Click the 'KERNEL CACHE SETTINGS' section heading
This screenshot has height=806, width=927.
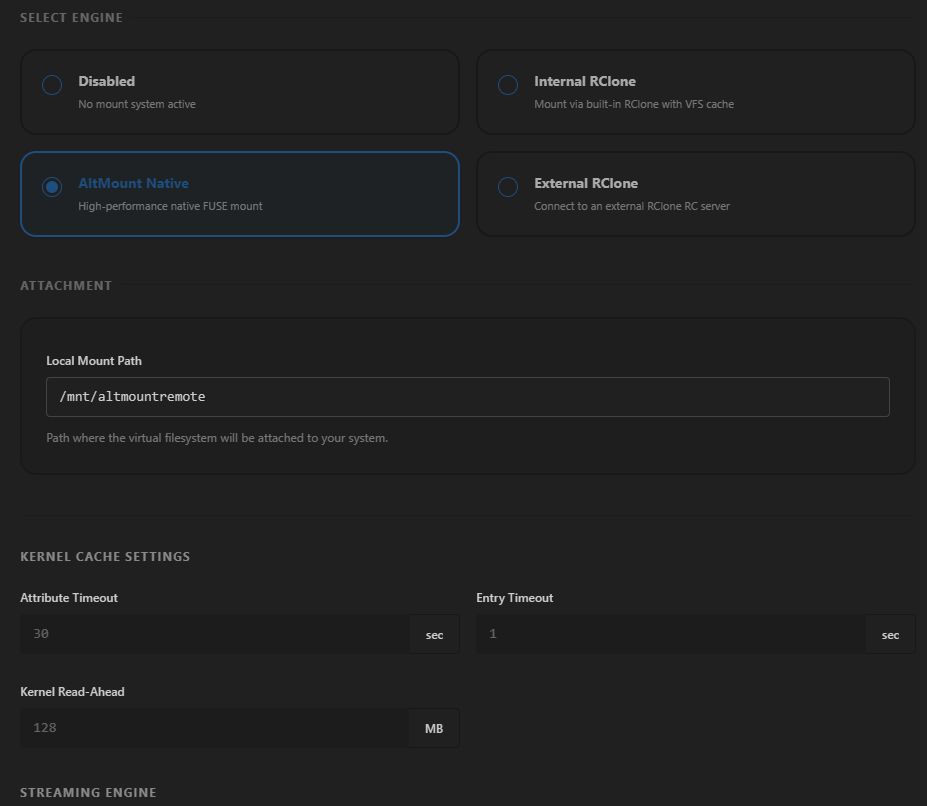105,556
